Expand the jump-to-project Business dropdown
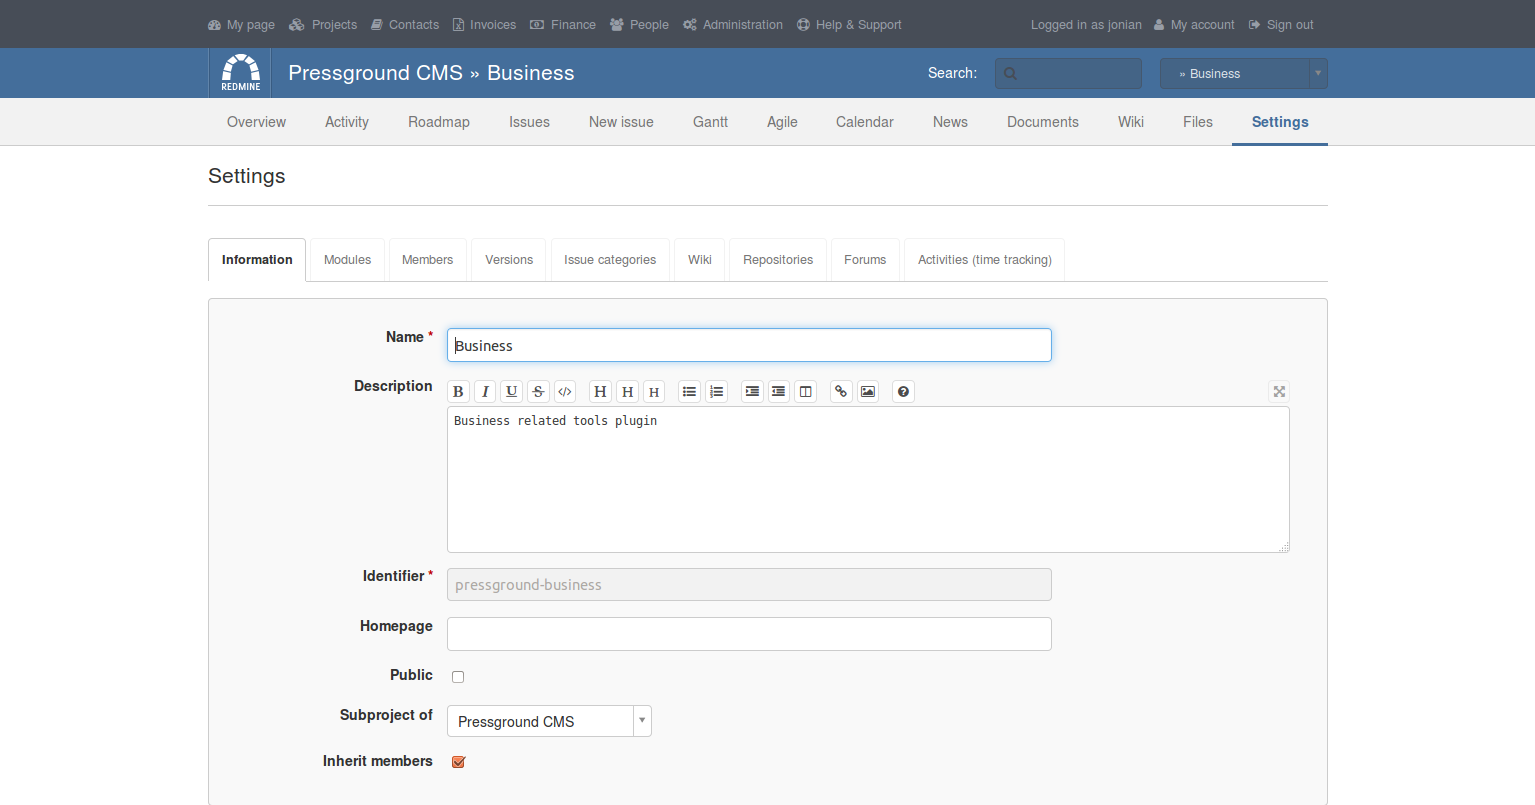 (x=1317, y=73)
